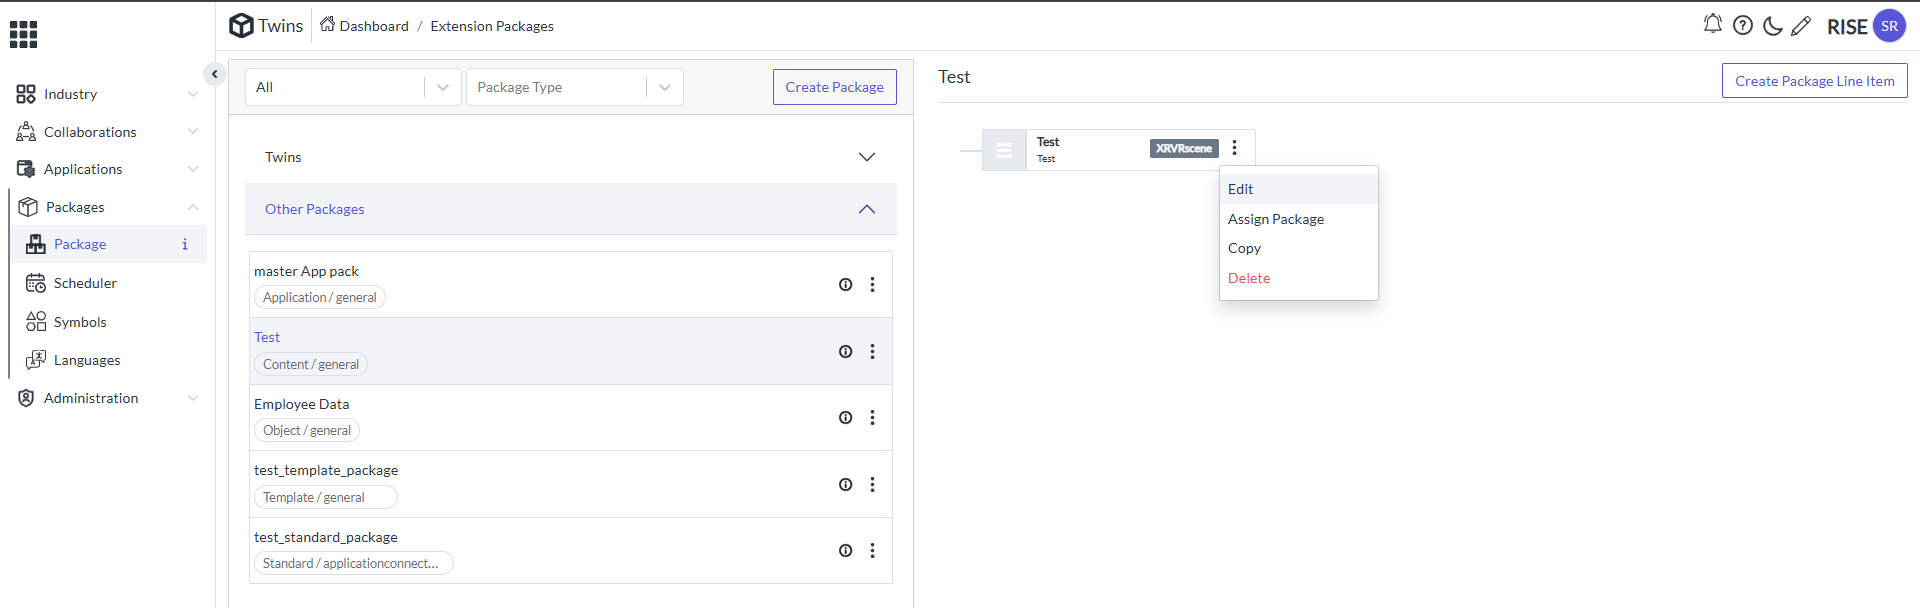Viewport: 1920px width, 608px height.
Task: Select Package item in sidebar
Action: 108,244
